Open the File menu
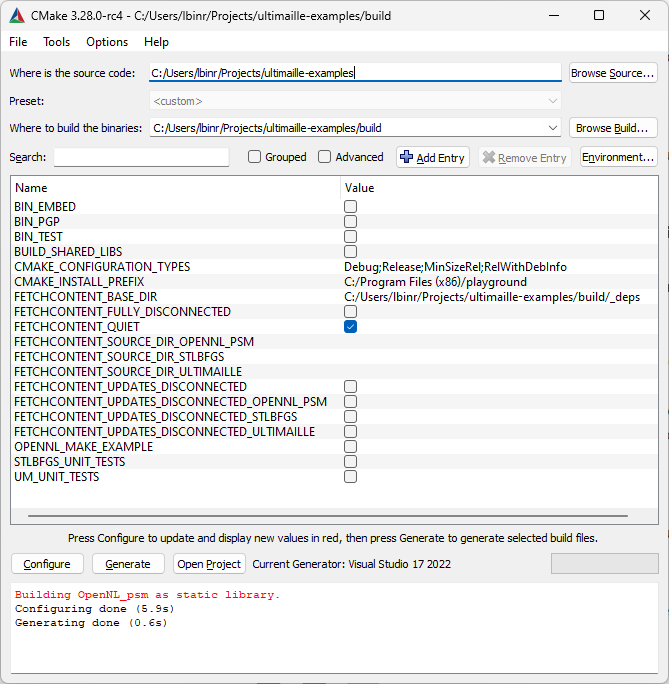The height and width of the screenshot is (684, 669). [18, 42]
